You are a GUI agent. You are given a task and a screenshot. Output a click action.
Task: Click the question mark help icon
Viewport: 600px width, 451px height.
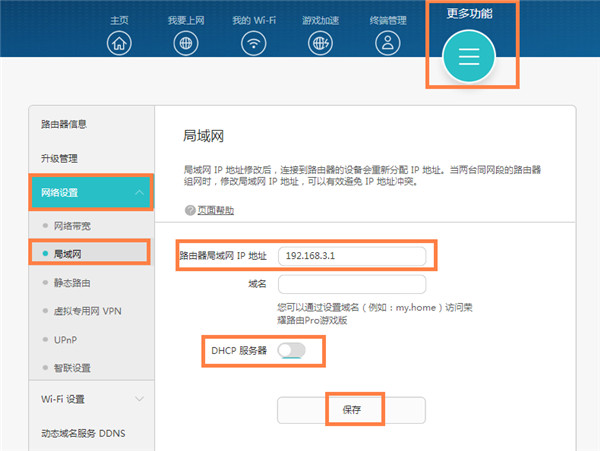(x=189, y=211)
